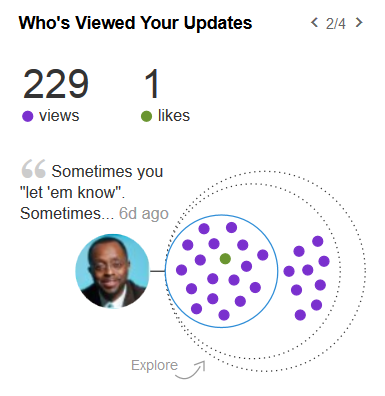385x396 pixels.
Task: Click the Explore link
Action: point(154,365)
